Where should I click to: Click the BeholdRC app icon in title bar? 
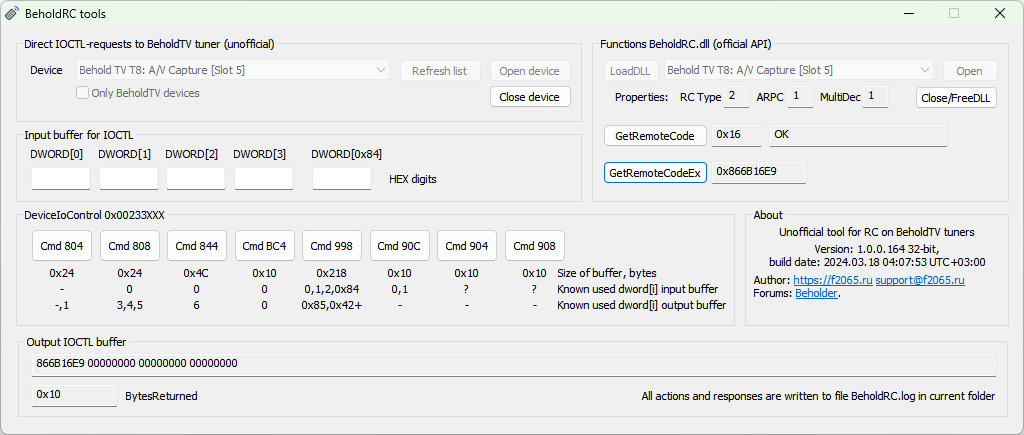coord(12,14)
